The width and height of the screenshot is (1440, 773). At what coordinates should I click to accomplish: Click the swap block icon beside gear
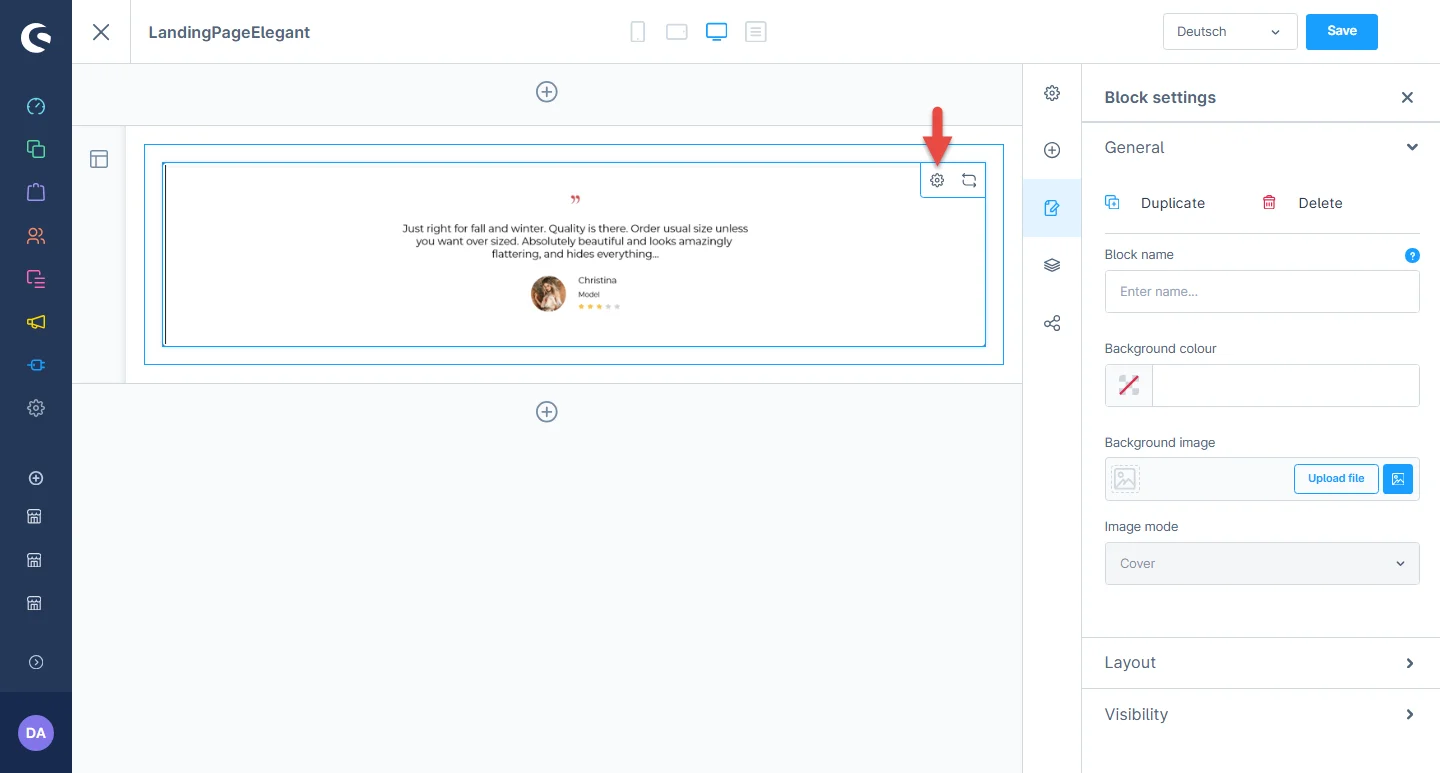[969, 181]
